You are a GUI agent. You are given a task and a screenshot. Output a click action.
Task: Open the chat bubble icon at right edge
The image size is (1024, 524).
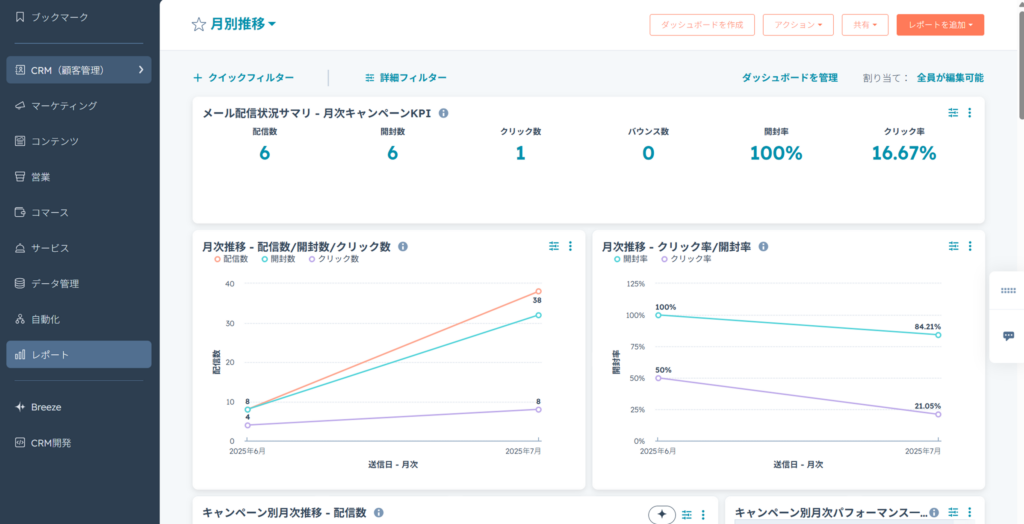[1008, 336]
